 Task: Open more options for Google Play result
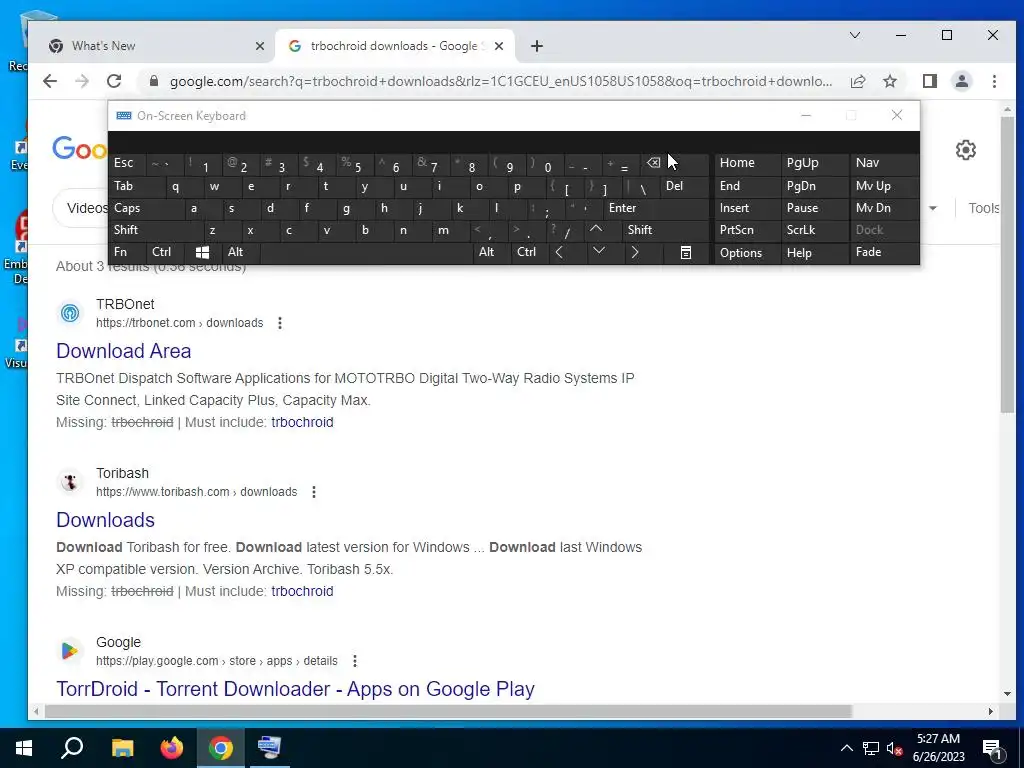click(355, 662)
